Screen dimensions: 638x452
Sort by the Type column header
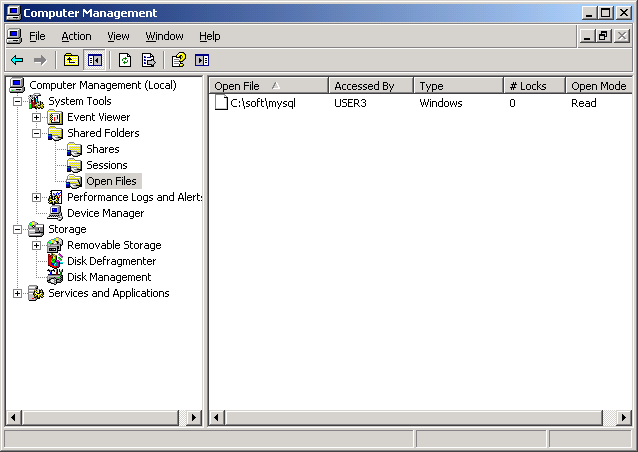click(459, 86)
